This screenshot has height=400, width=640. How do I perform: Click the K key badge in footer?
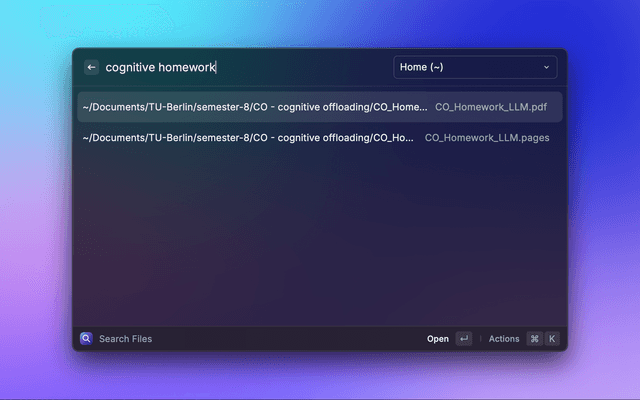click(x=551, y=339)
